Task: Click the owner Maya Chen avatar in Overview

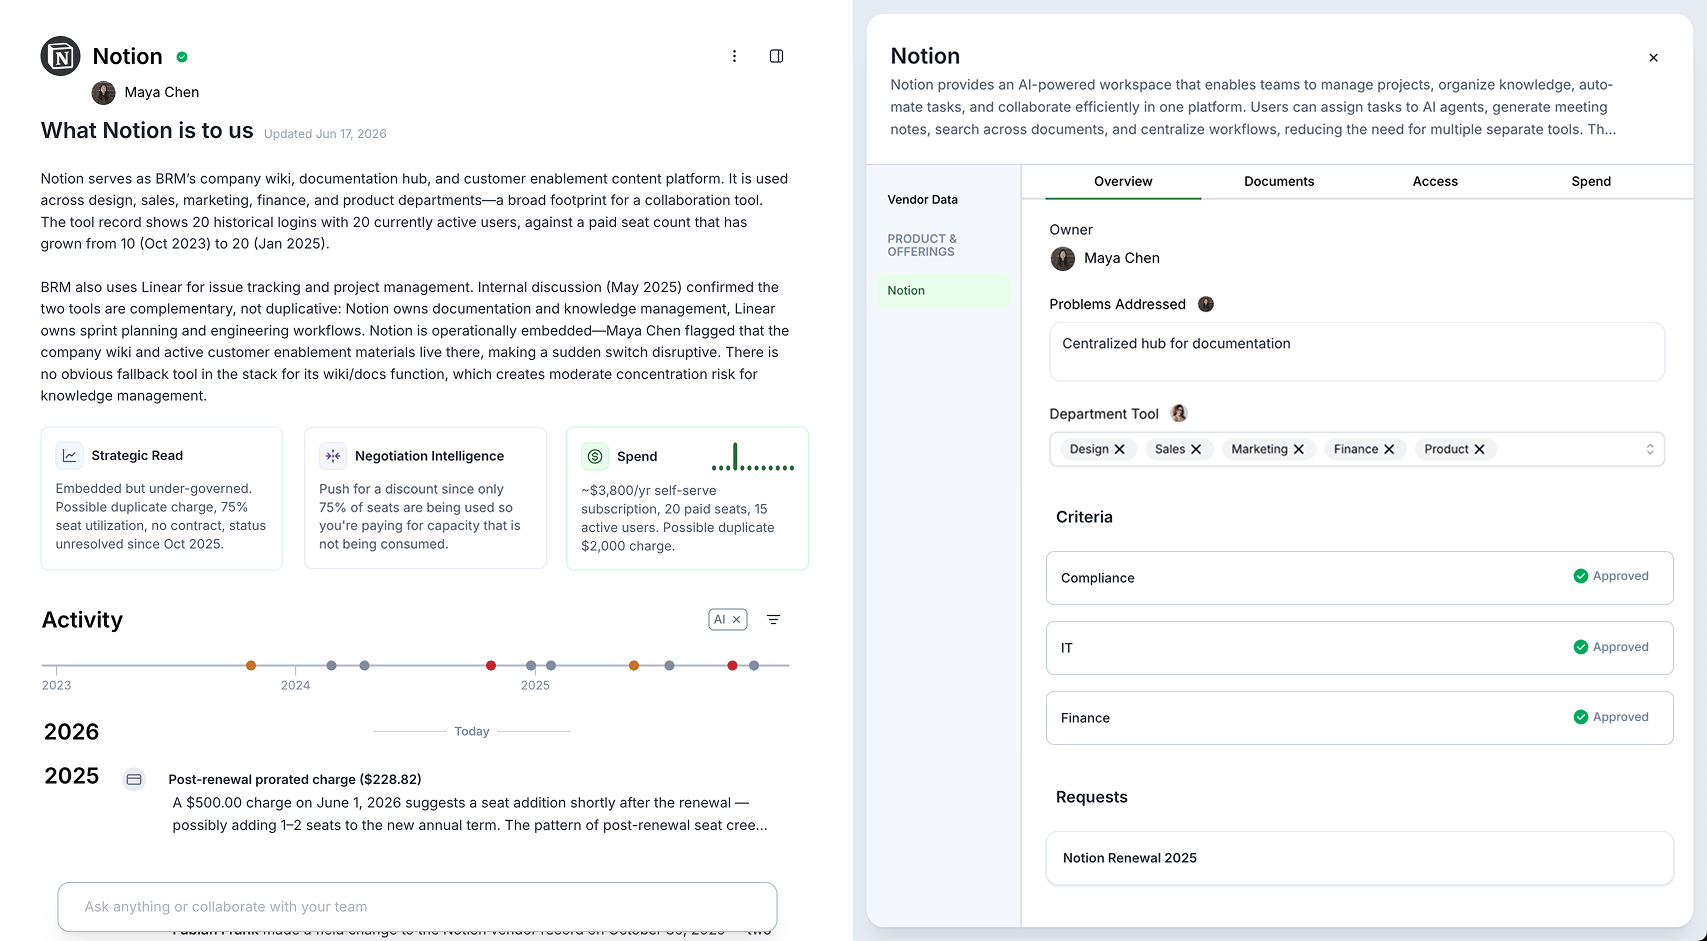Action: (x=1063, y=259)
